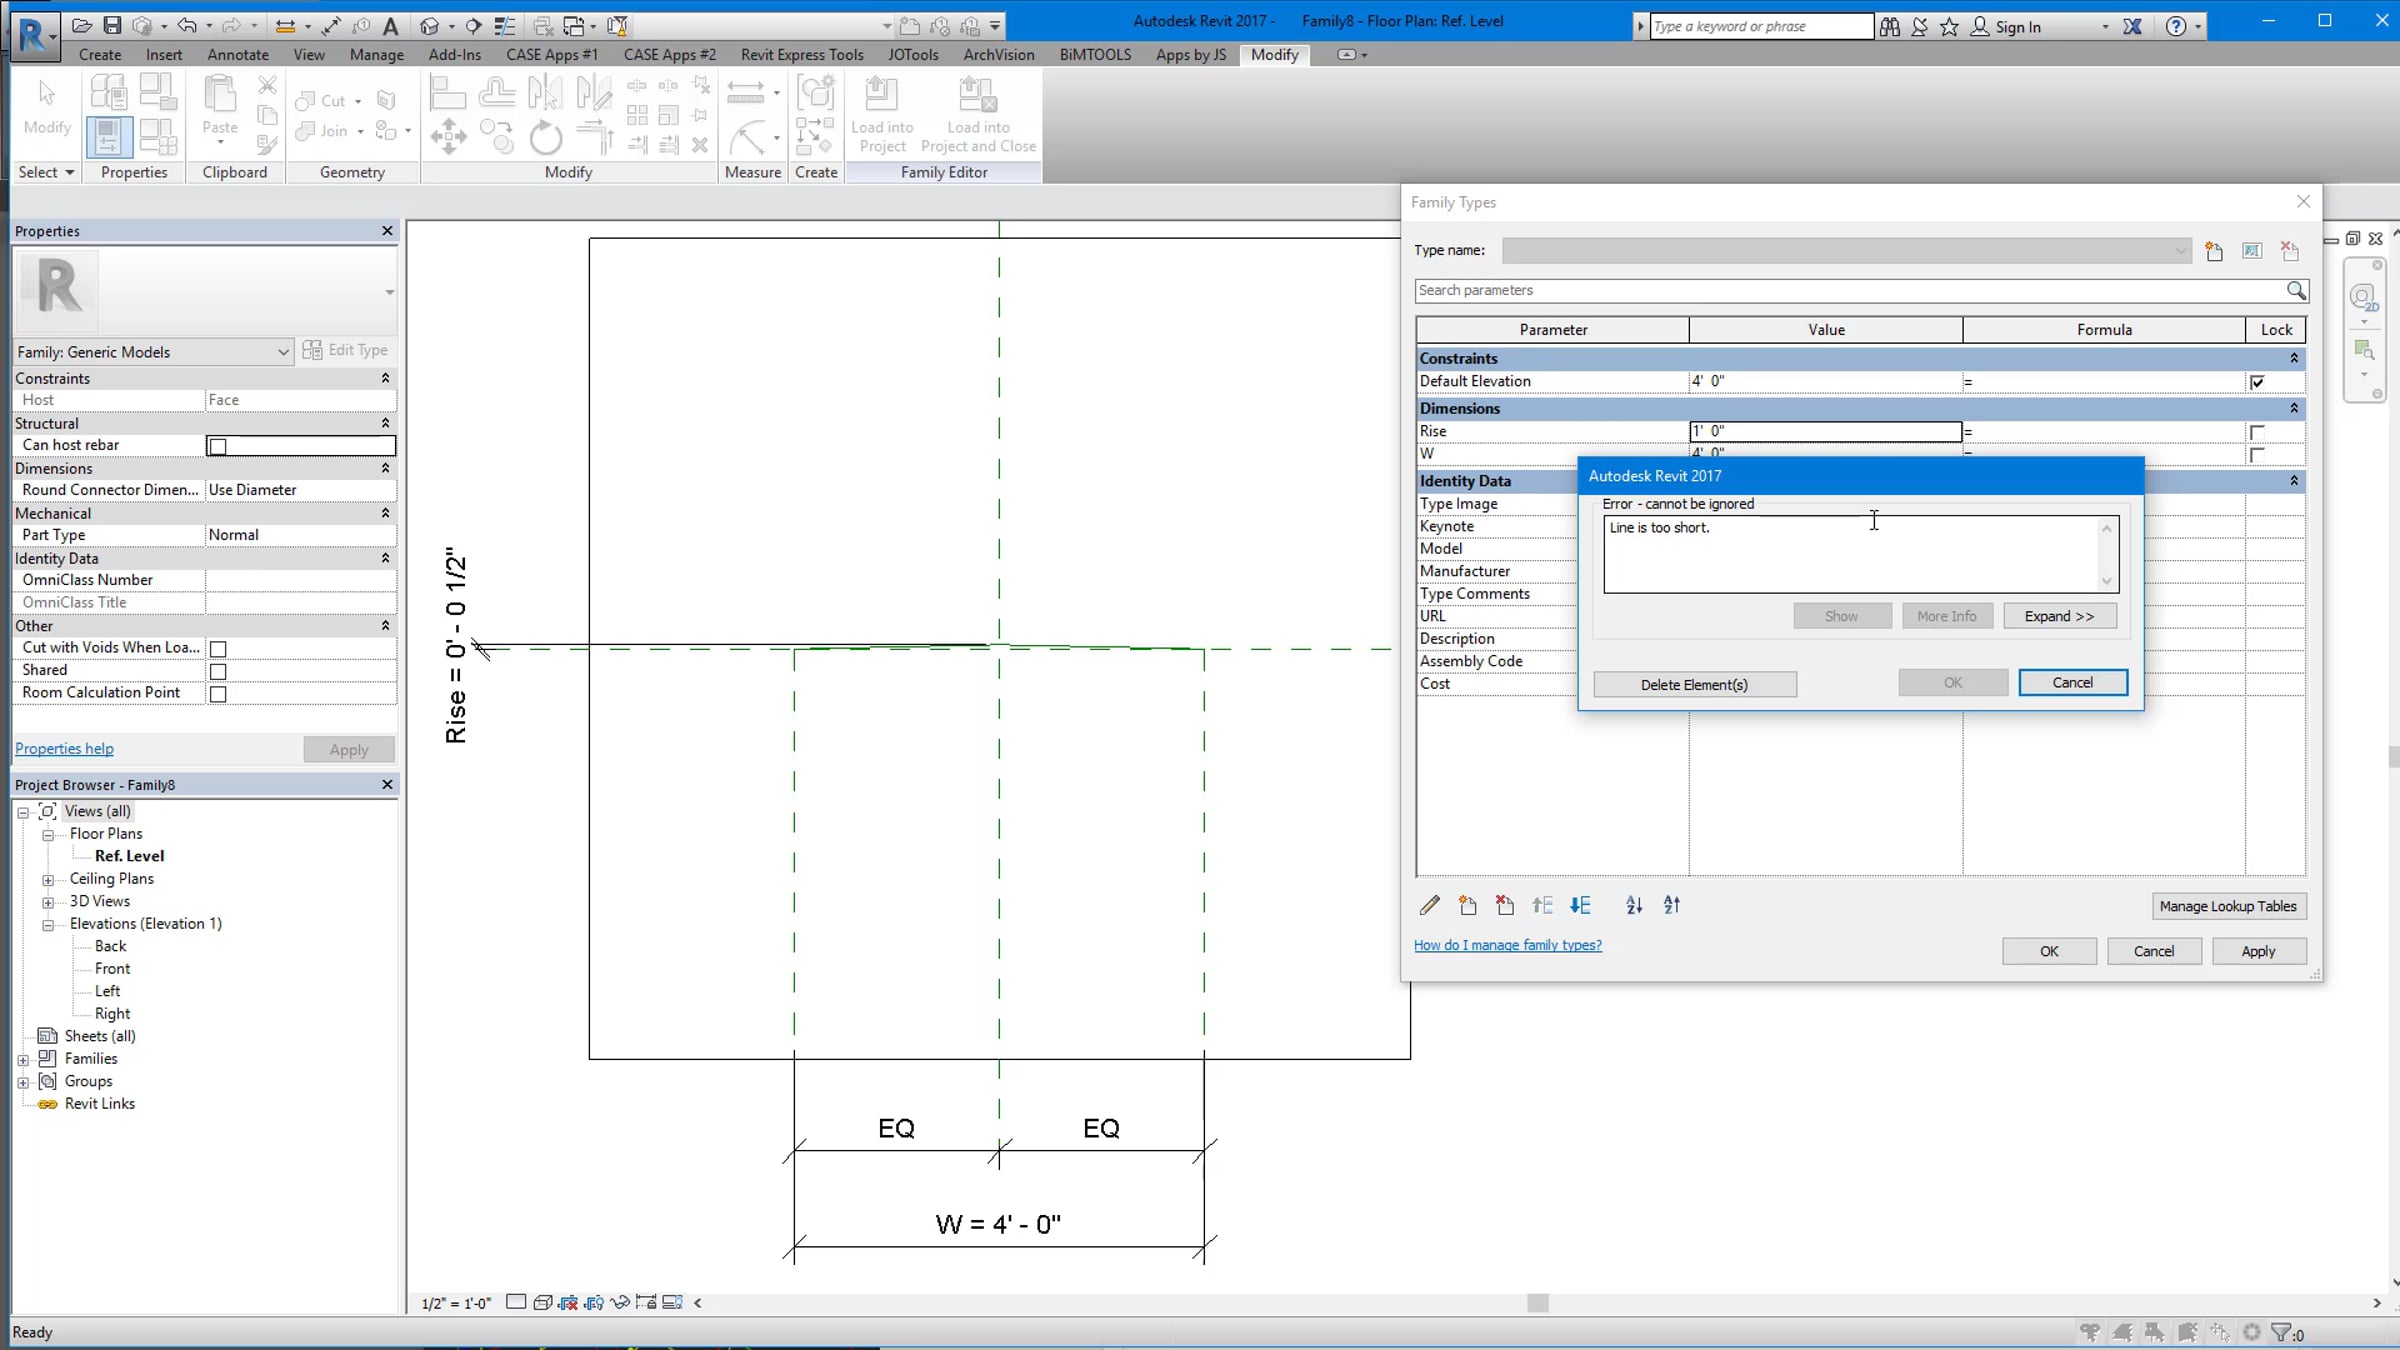
Task: Open the Create ribbon tab
Action: tap(100, 55)
